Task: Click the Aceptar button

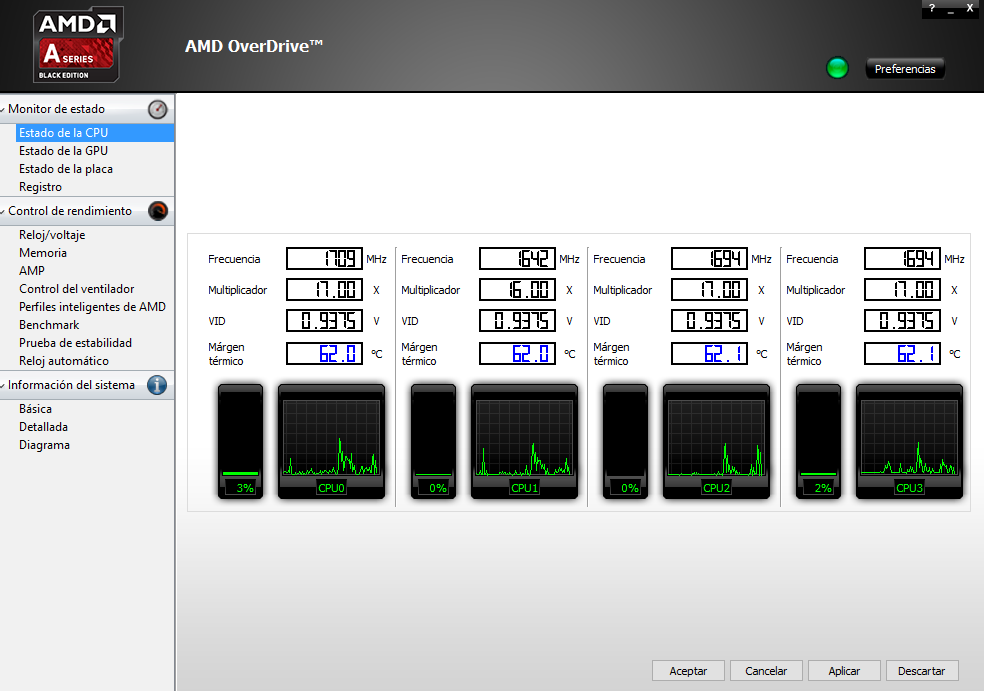Action: coord(688,671)
